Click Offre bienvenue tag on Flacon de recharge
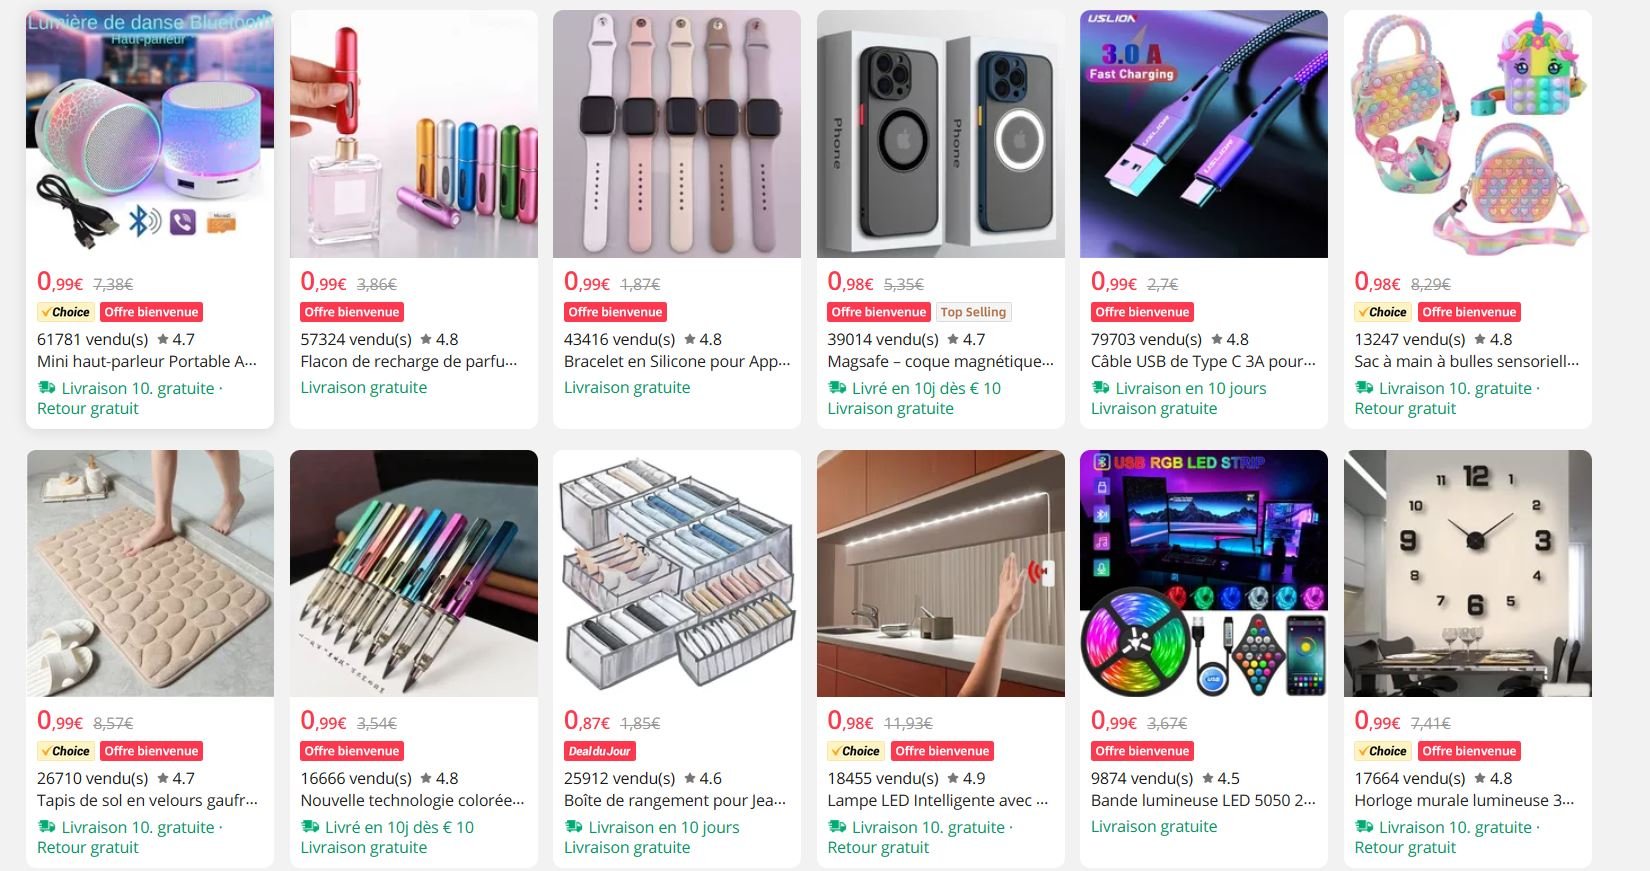This screenshot has height=871, width=1650. click(x=352, y=312)
